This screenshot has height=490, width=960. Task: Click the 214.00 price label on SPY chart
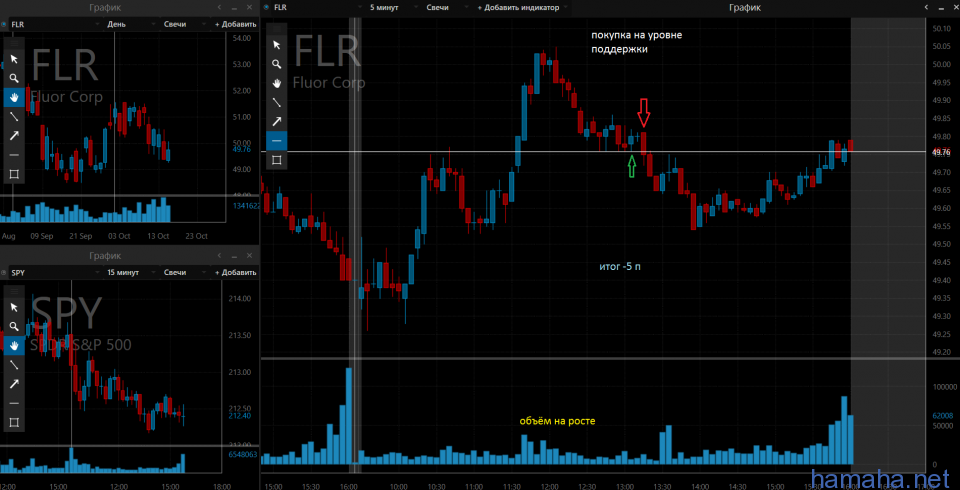(x=239, y=299)
